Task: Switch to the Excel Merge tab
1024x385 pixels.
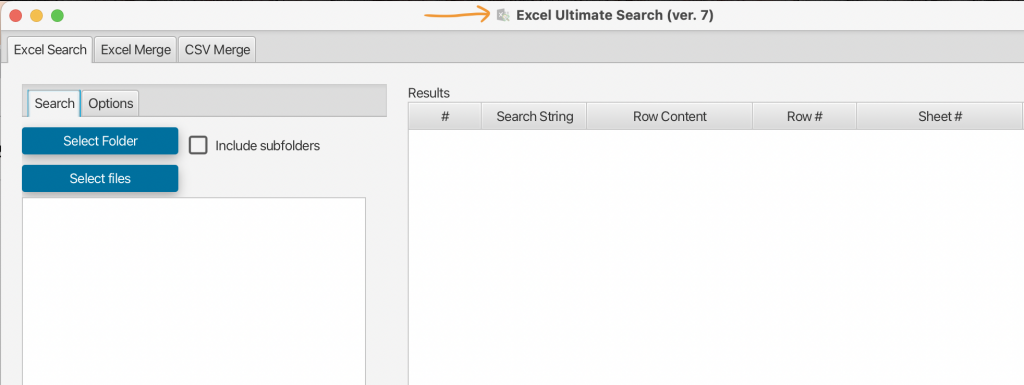Action: (136, 50)
